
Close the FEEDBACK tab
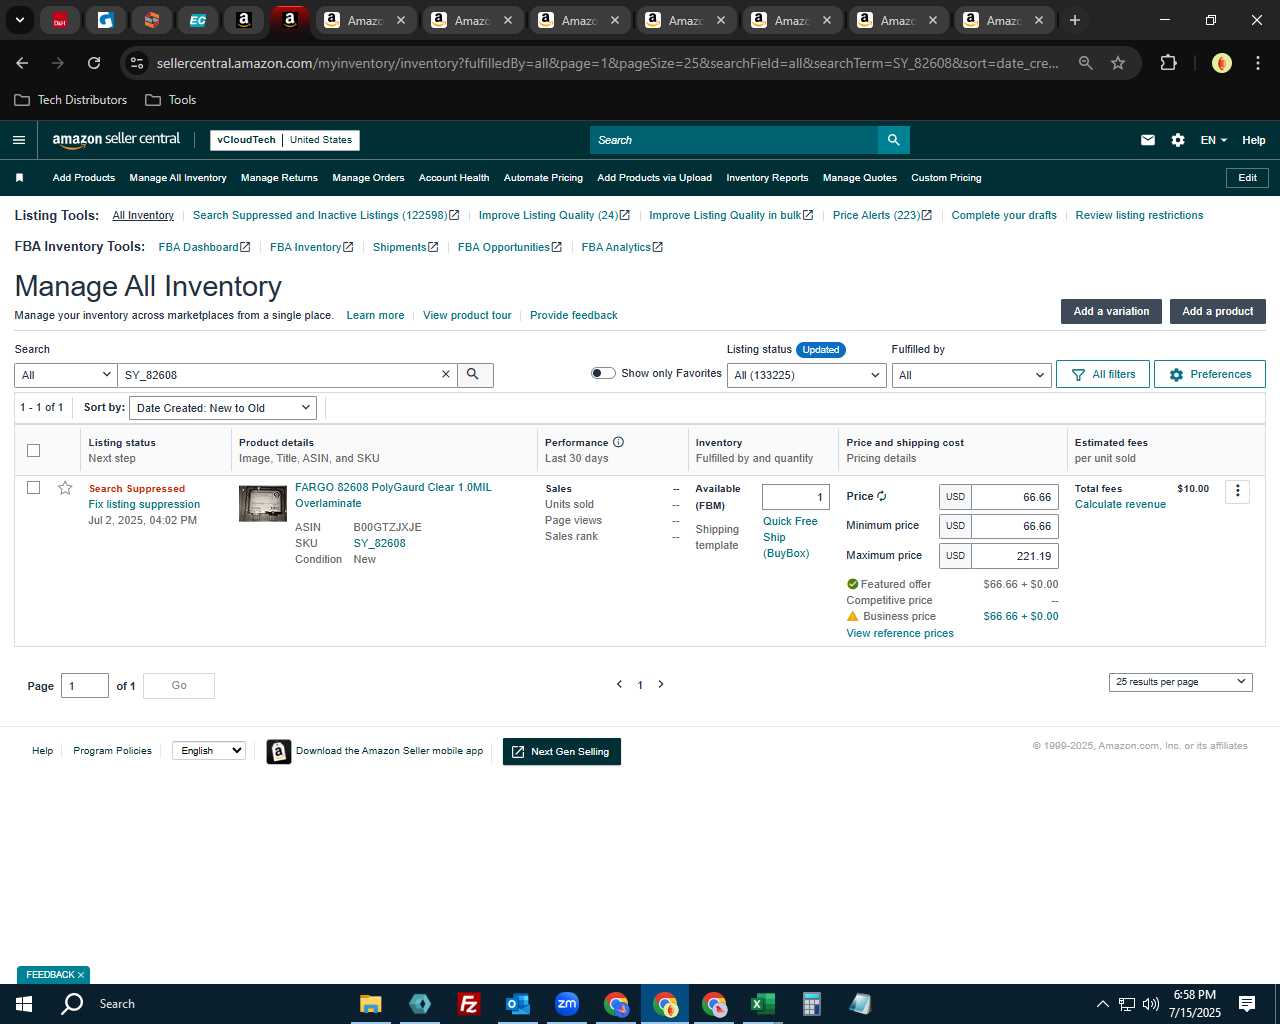click(81, 975)
